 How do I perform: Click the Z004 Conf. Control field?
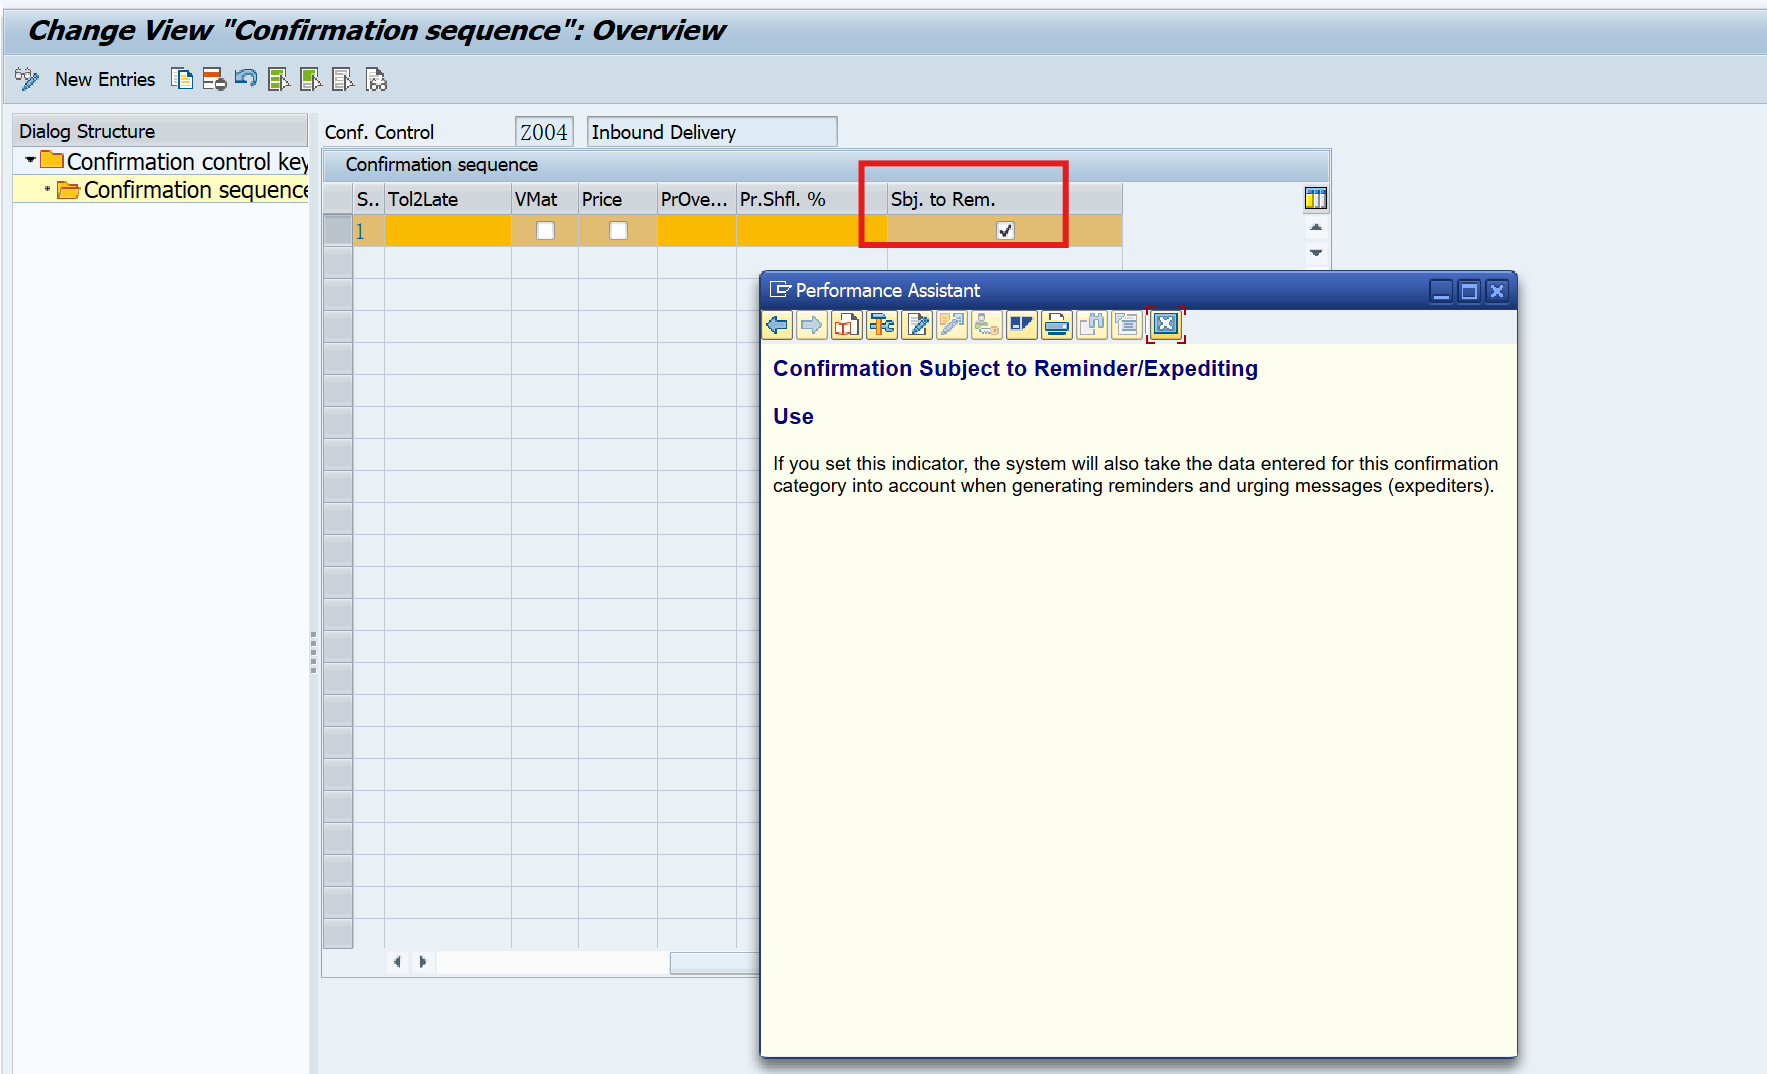click(544, 132)
